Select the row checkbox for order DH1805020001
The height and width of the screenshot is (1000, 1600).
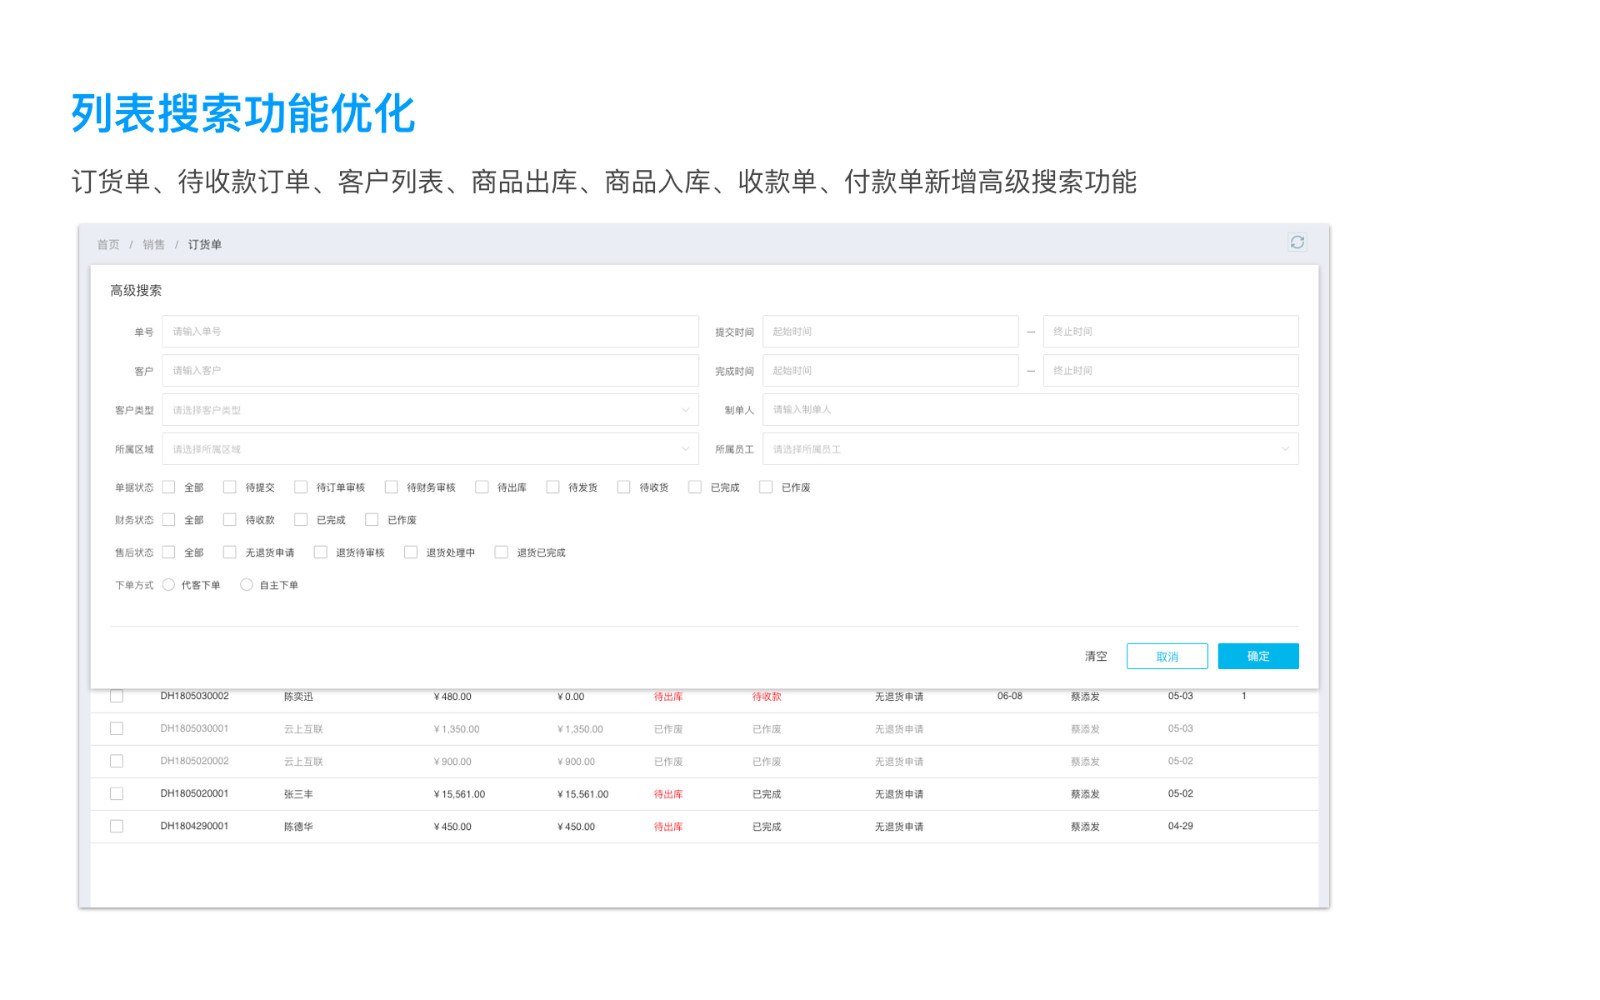point(117,794)
